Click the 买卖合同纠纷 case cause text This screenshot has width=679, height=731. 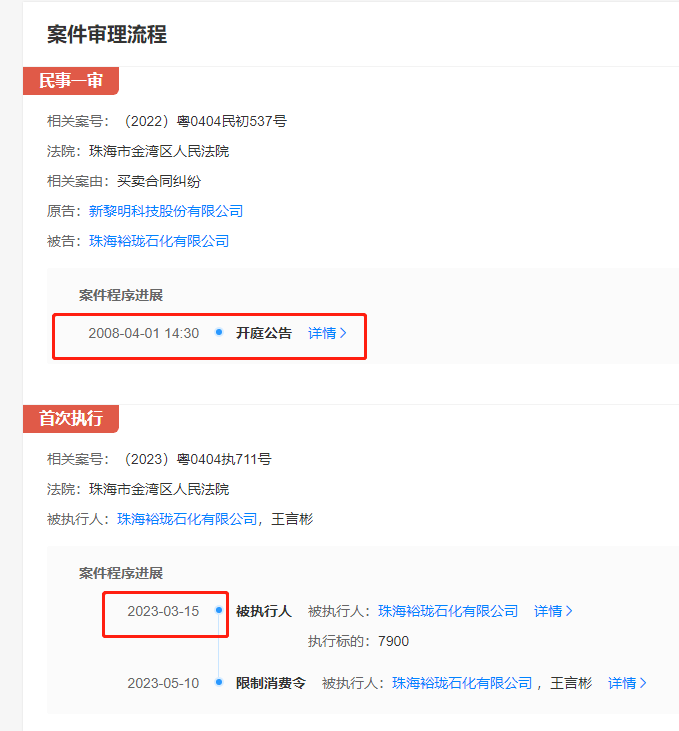pyautogui.click(x=159, y=181)
